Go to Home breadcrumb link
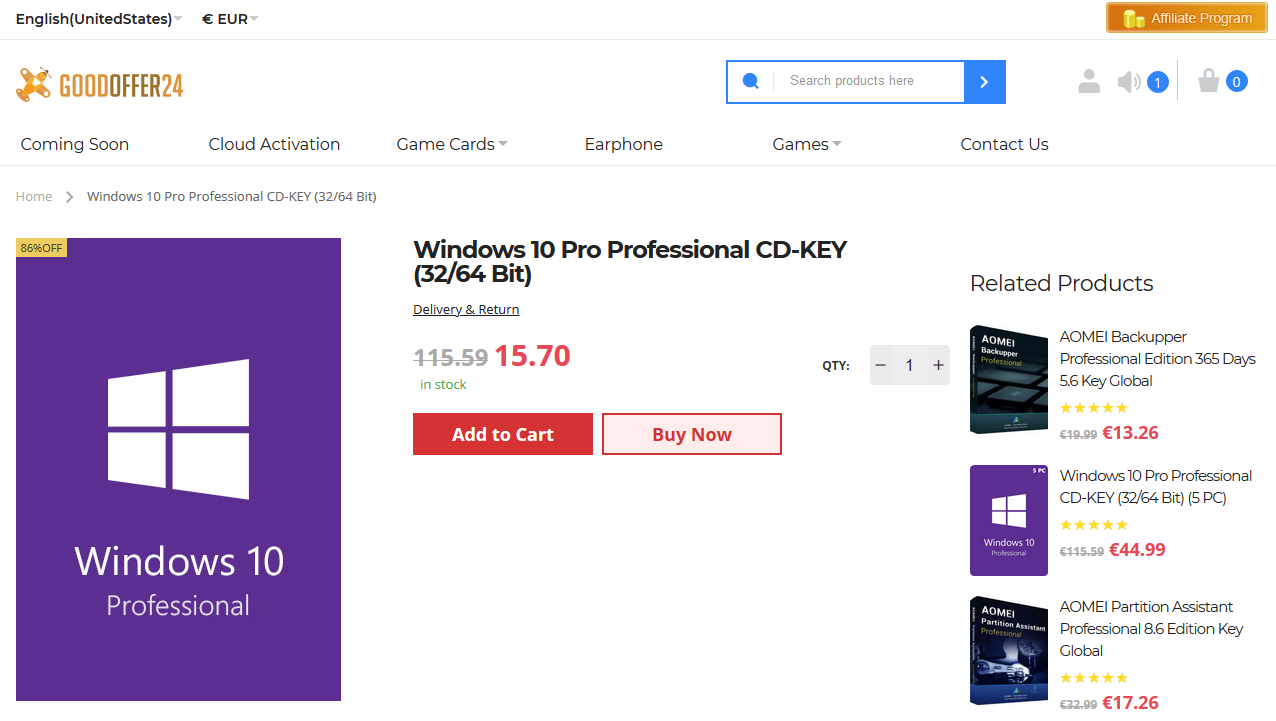1276x721 pixels. click(x=34, y=196)
